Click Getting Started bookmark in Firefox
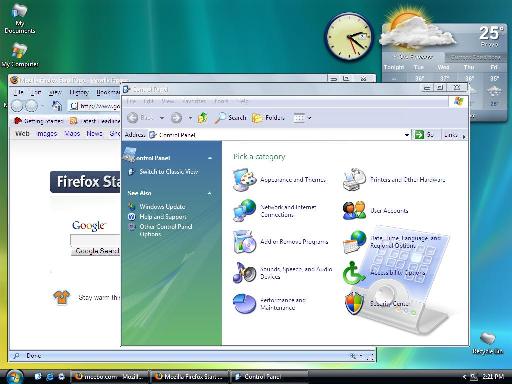 click(x=38, y=121)
